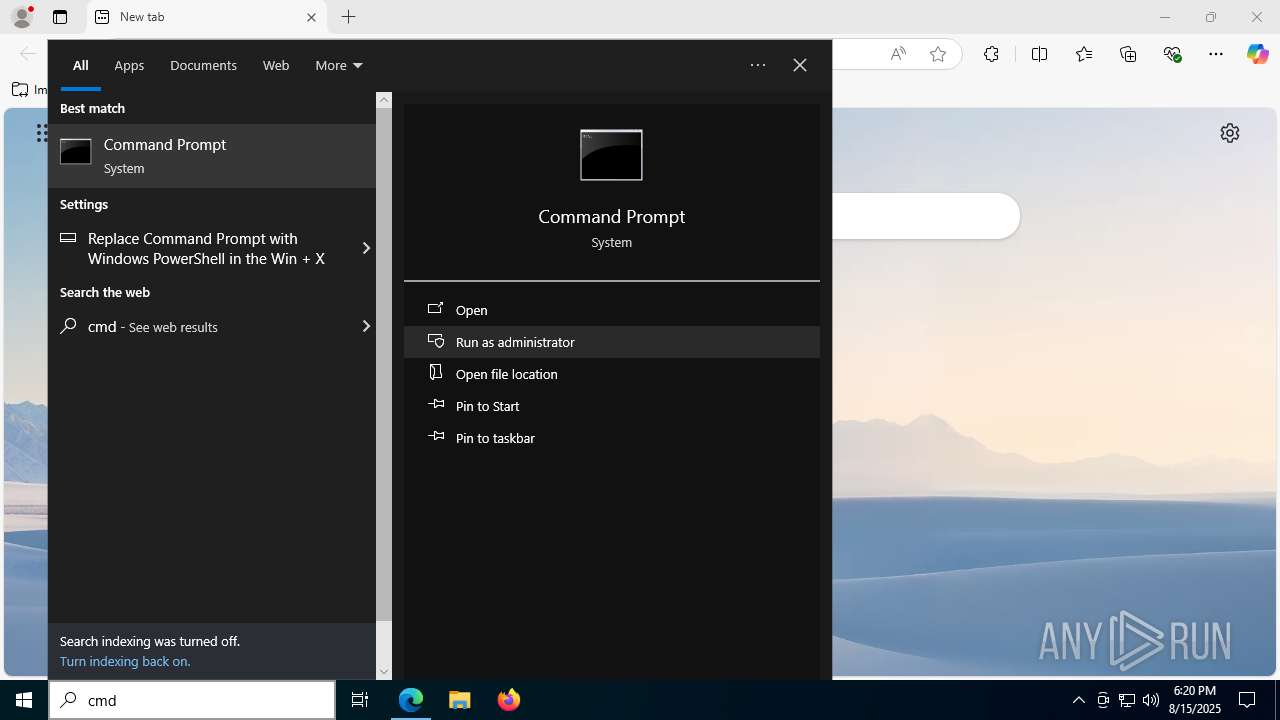Viewport: 1280px width, 720px height.
Task: Open Edge tab actions menu icon
Action: (x=60, y=17)
